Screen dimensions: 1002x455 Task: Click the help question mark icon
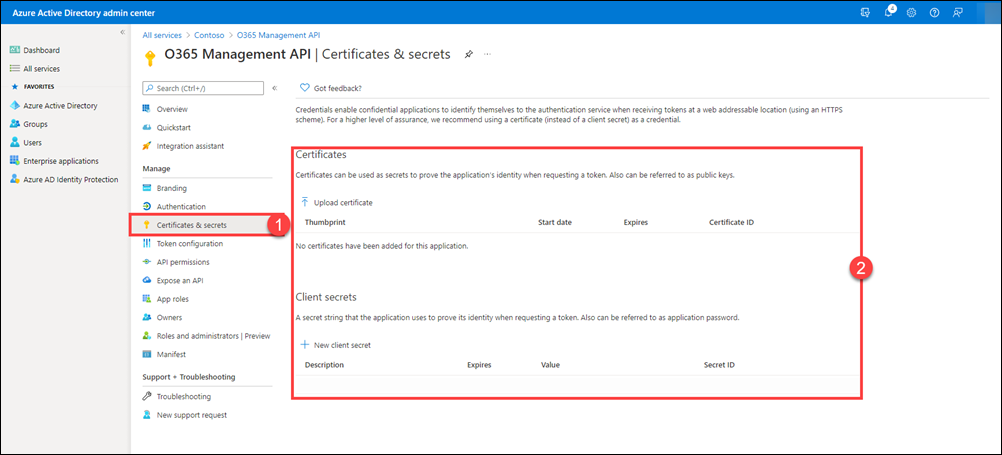934,12
